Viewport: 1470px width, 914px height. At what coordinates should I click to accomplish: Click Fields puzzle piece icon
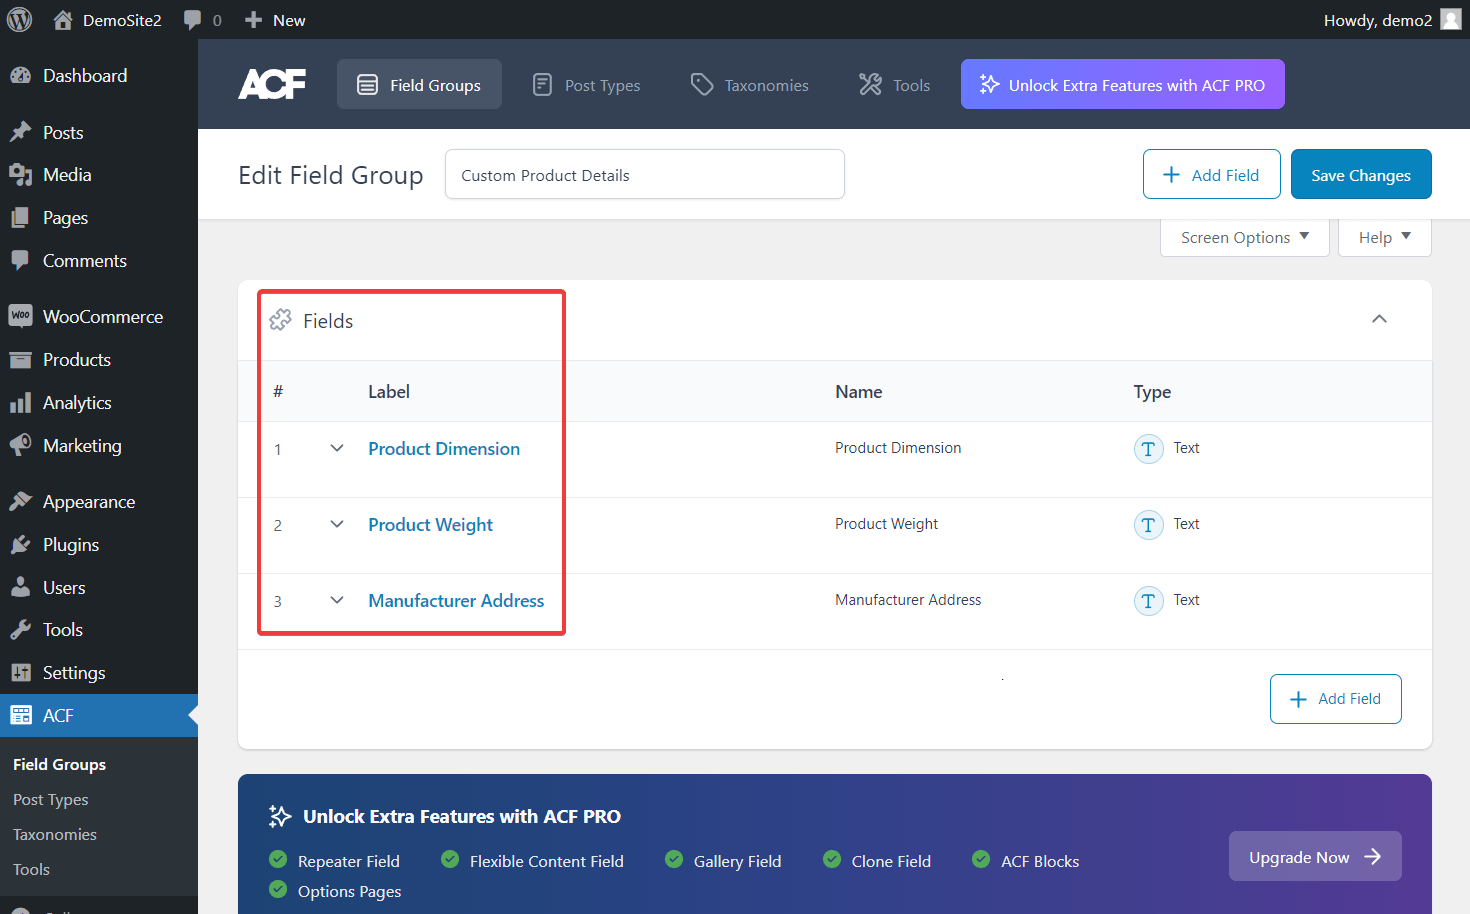coord(281,320)
